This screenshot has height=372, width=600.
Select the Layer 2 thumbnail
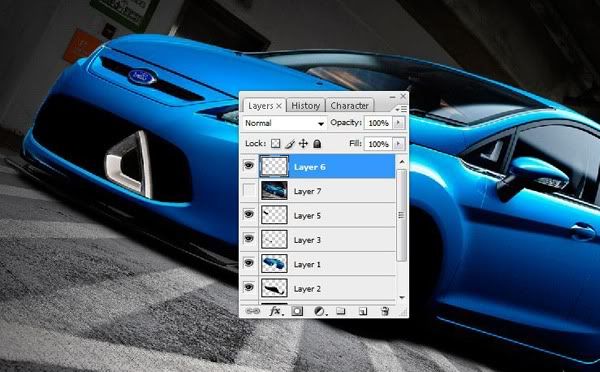tap(274, 288)
